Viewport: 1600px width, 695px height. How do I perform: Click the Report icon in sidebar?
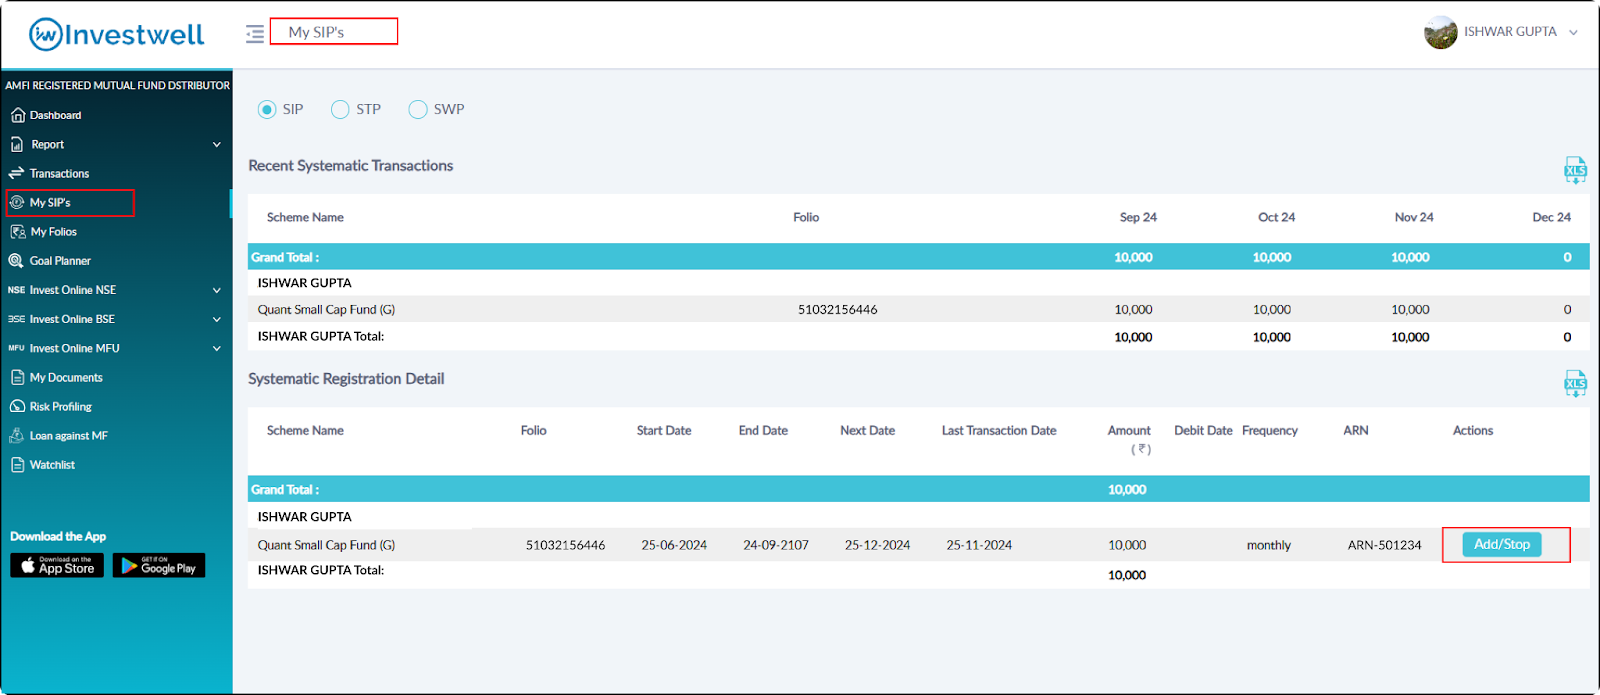tap(17, 144)
